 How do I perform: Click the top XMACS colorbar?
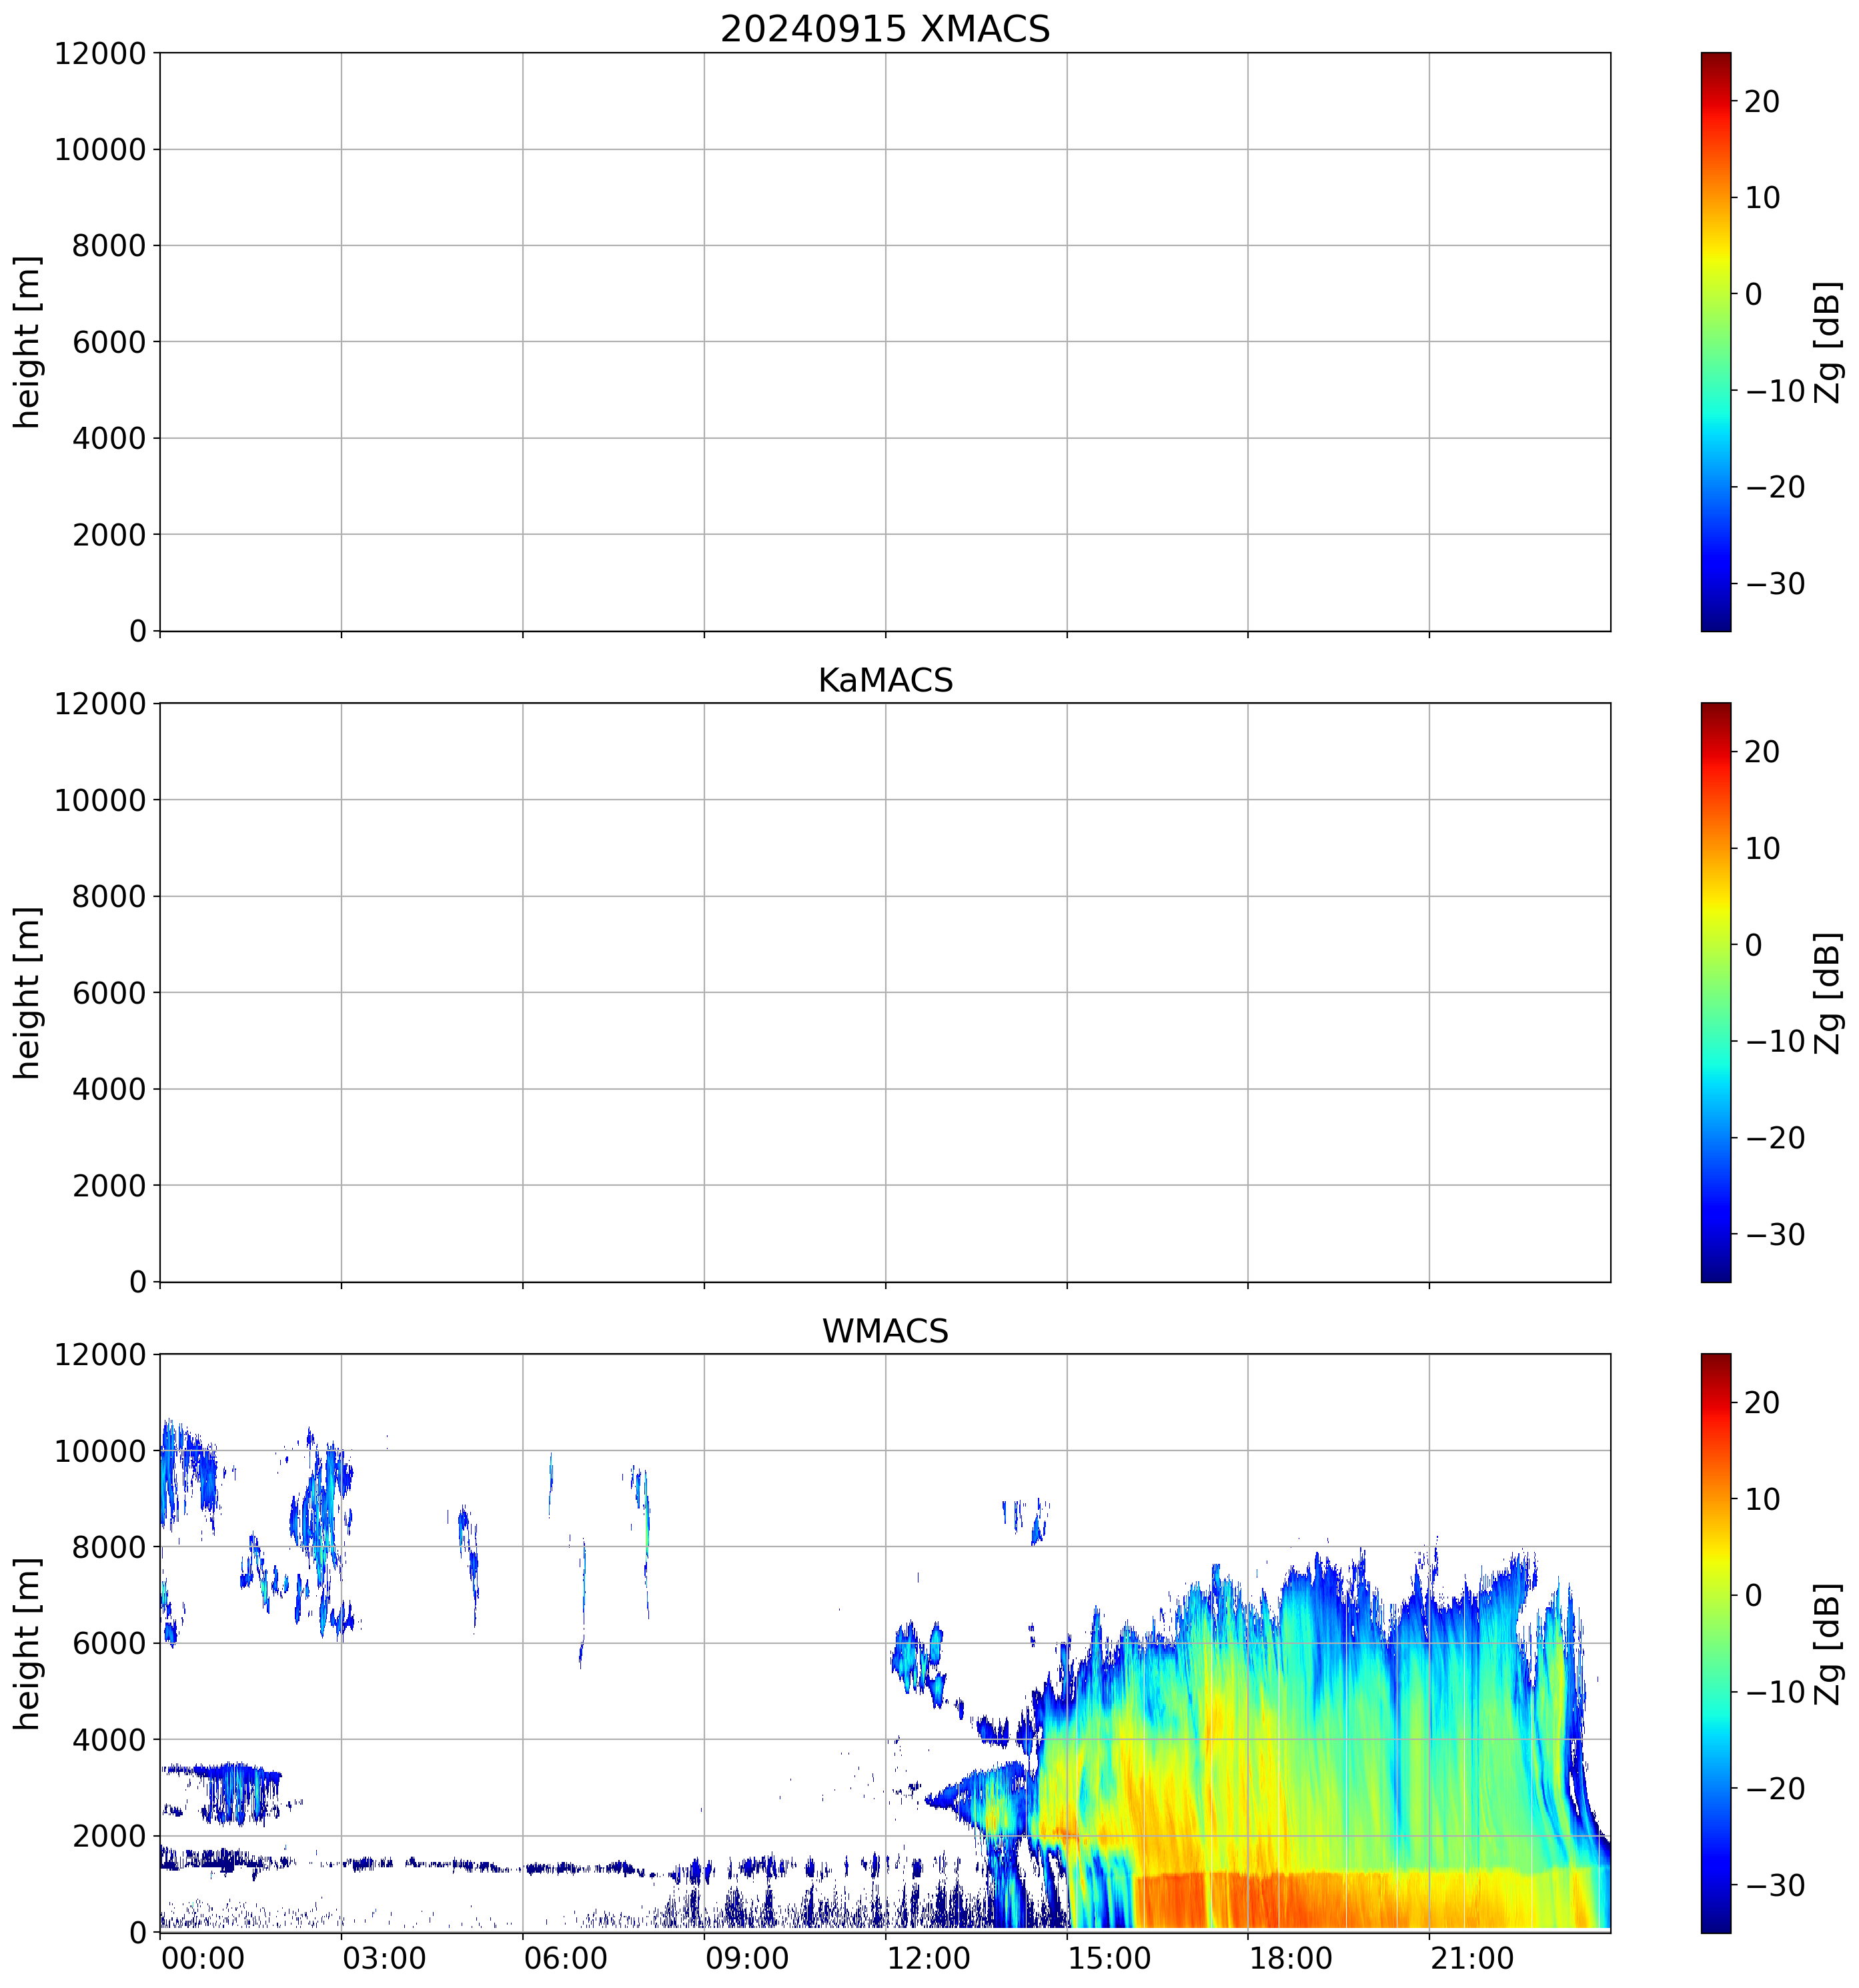point(1715,341)
